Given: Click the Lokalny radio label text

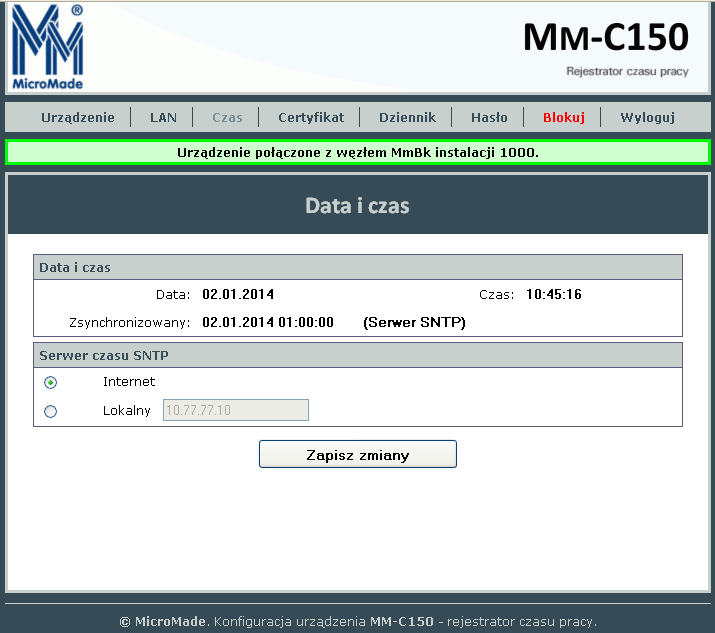Looking at the screenshot, I should point(126,410).
